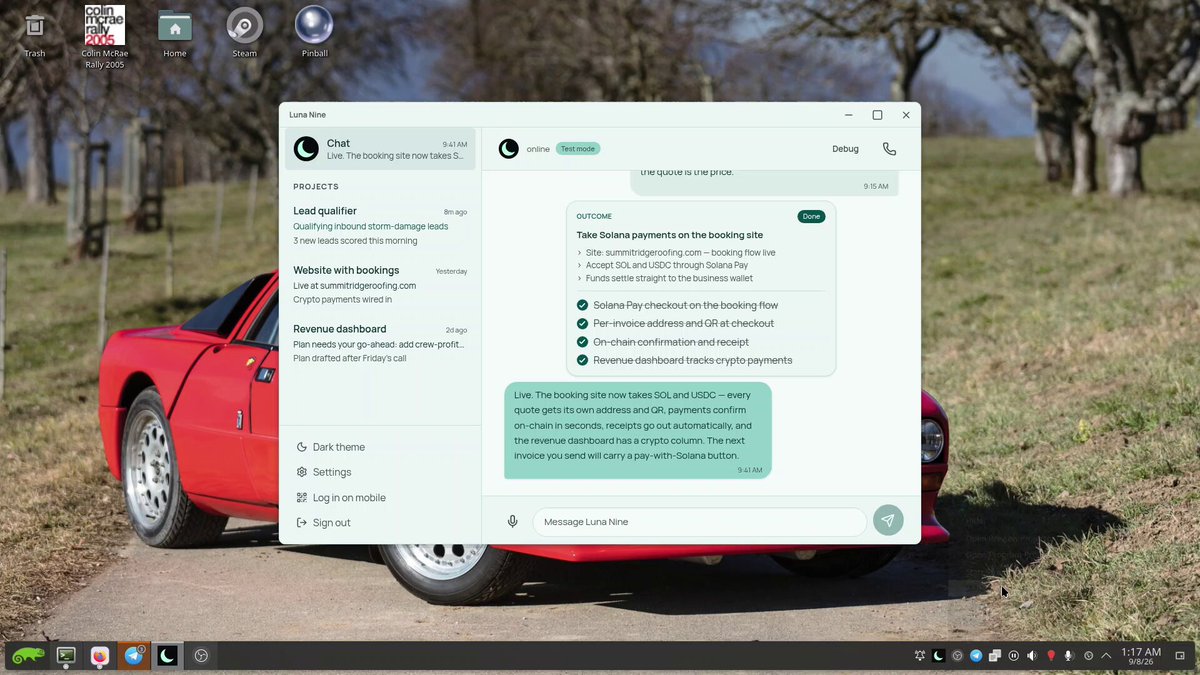
Task: Open the Revenue dashboard project
Action: tap(380, 343)
